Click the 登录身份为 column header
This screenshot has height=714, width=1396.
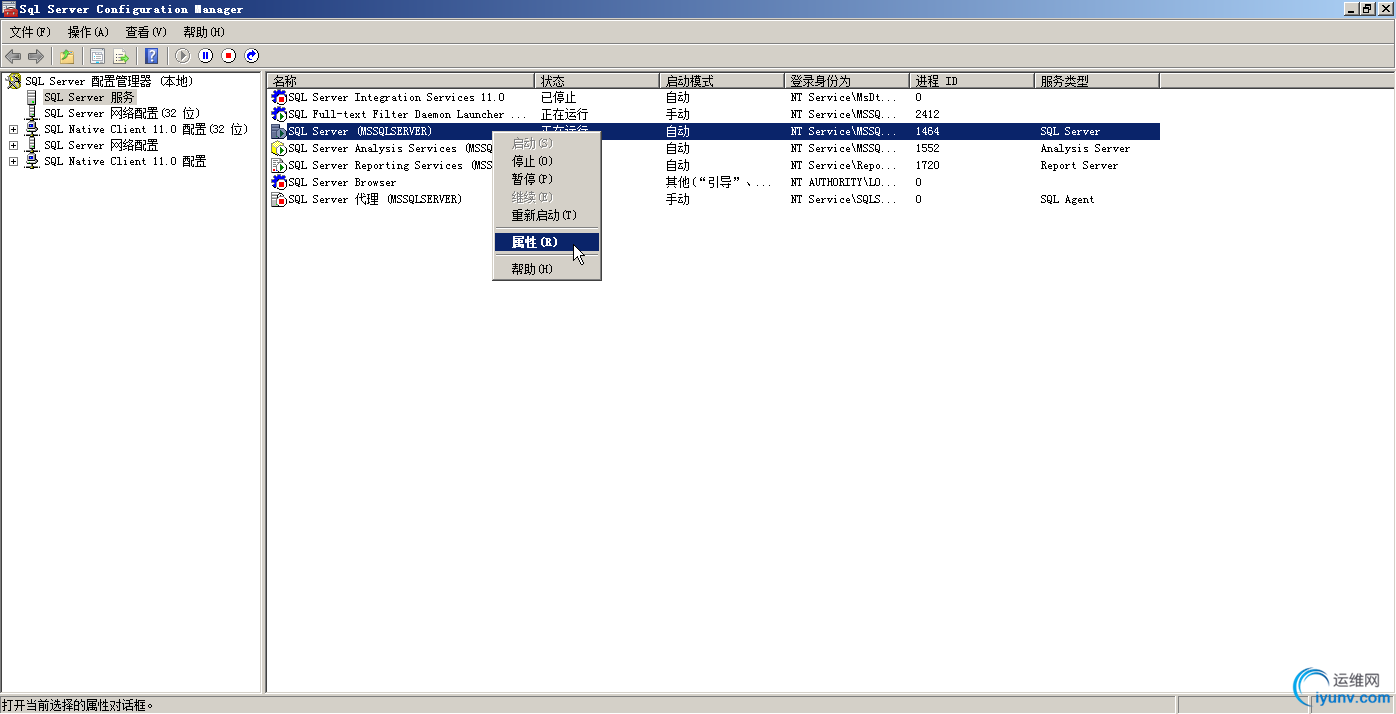click(x=847, y=80)
